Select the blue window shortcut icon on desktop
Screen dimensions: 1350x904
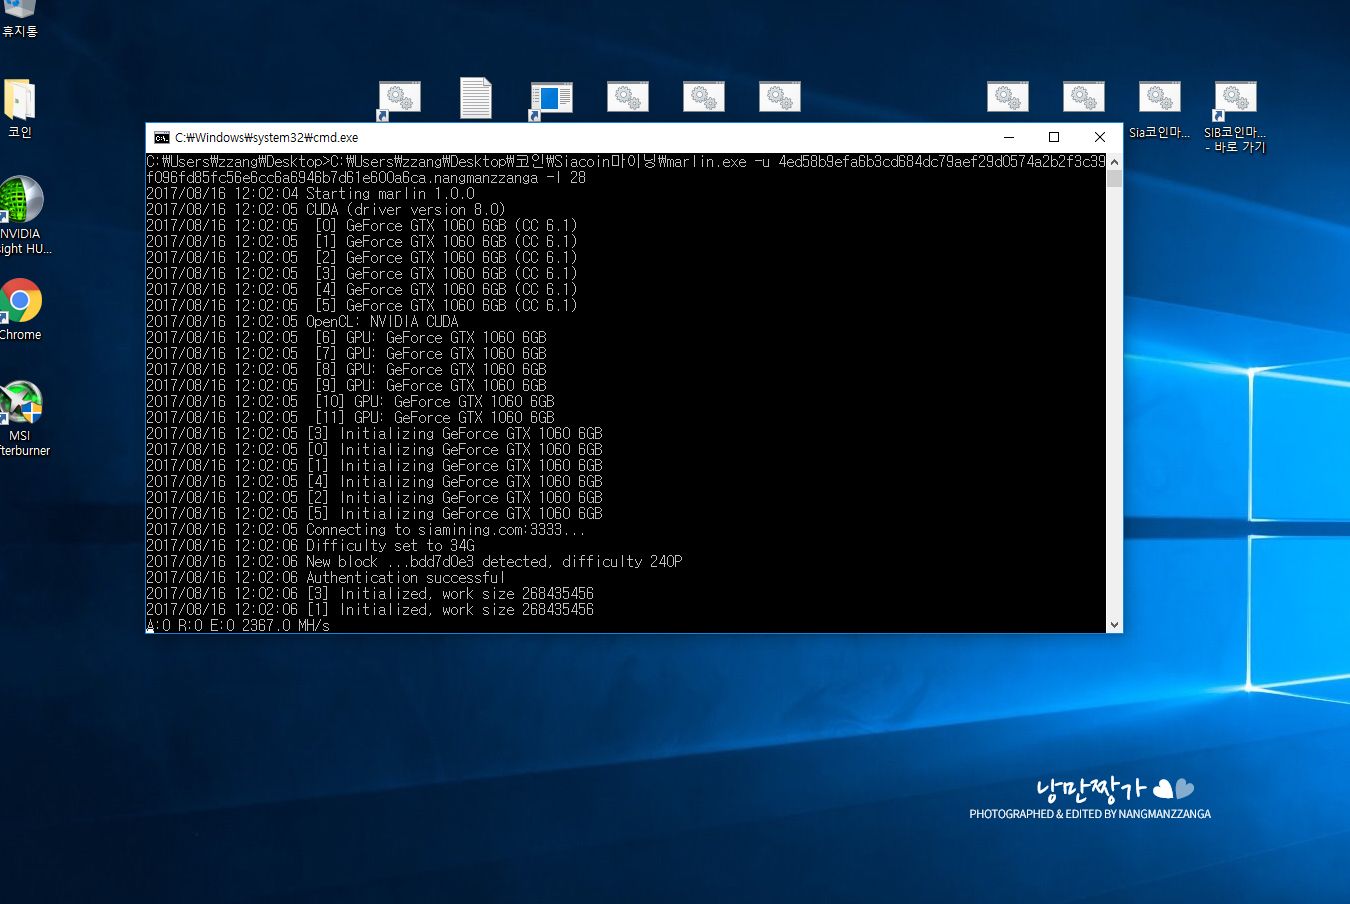(x=551, y=100)
